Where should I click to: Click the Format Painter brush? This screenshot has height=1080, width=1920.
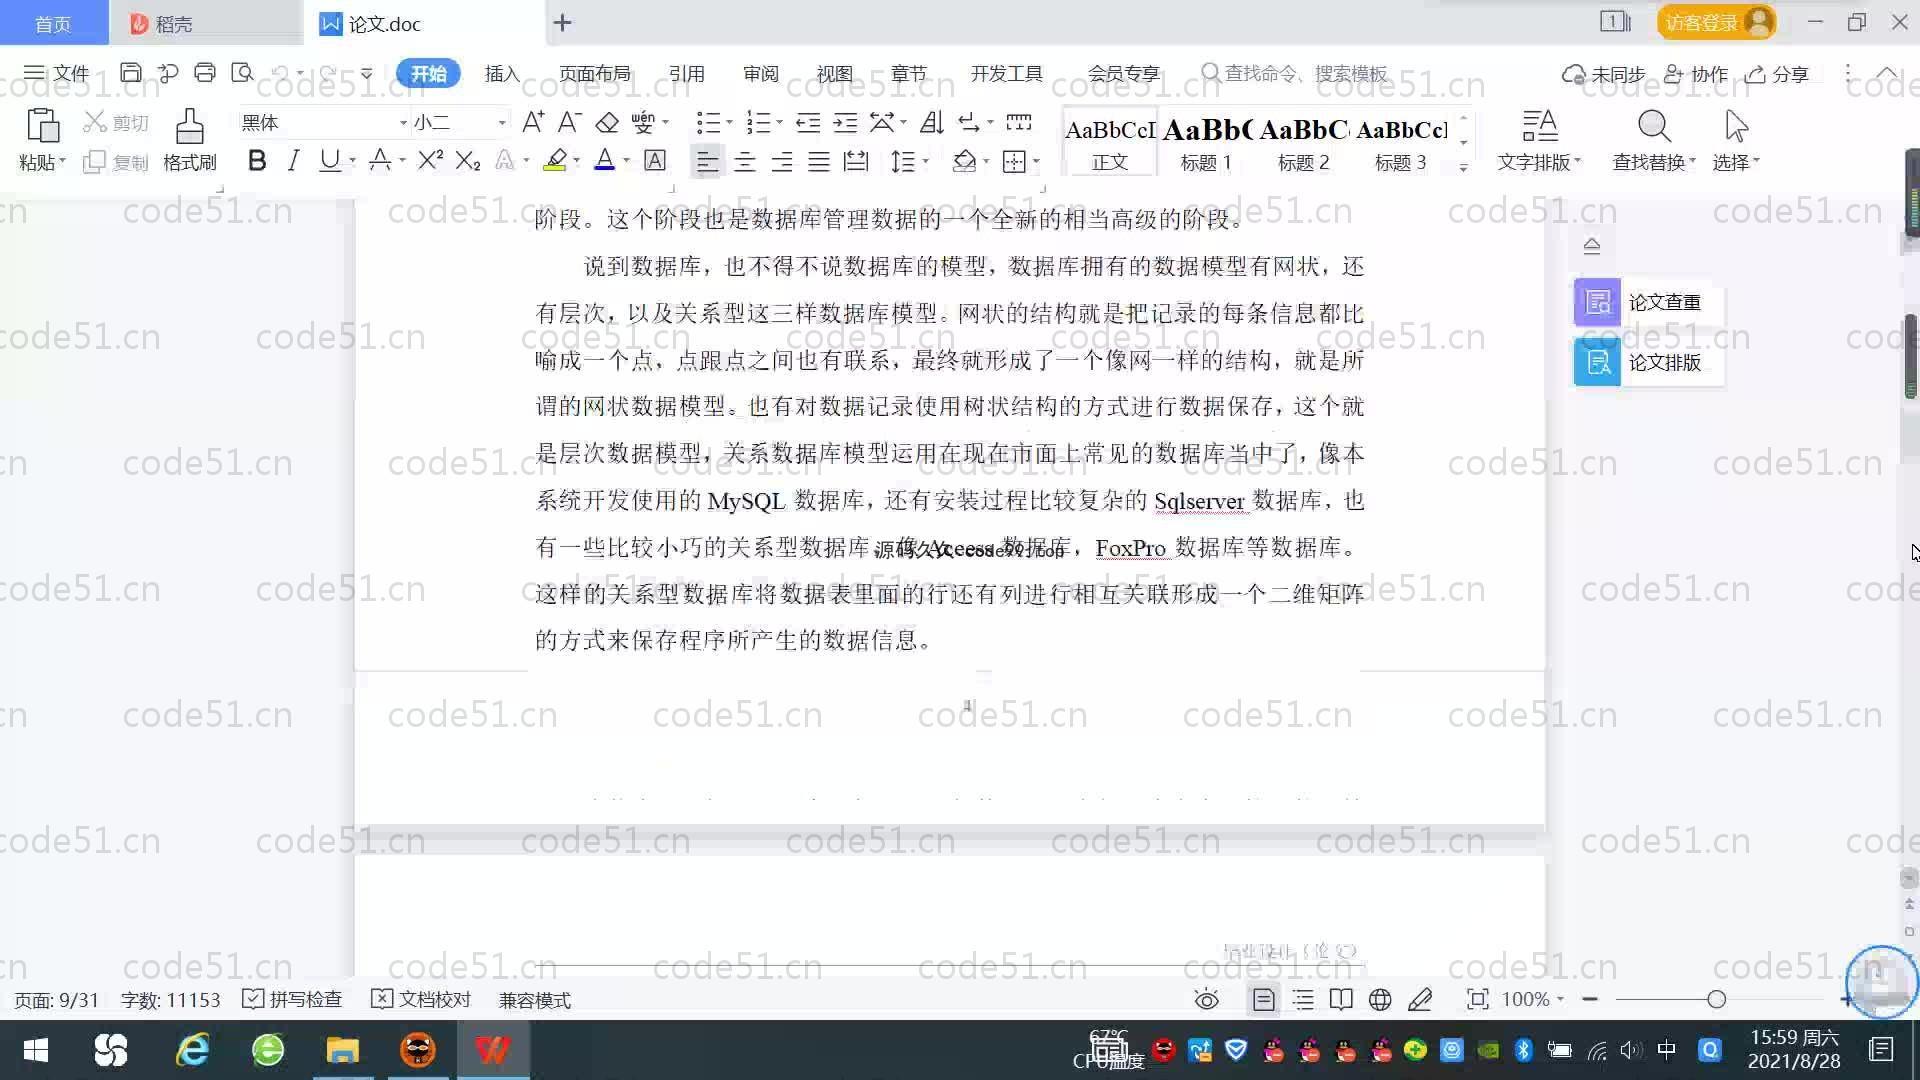click(x=190, y=127)
